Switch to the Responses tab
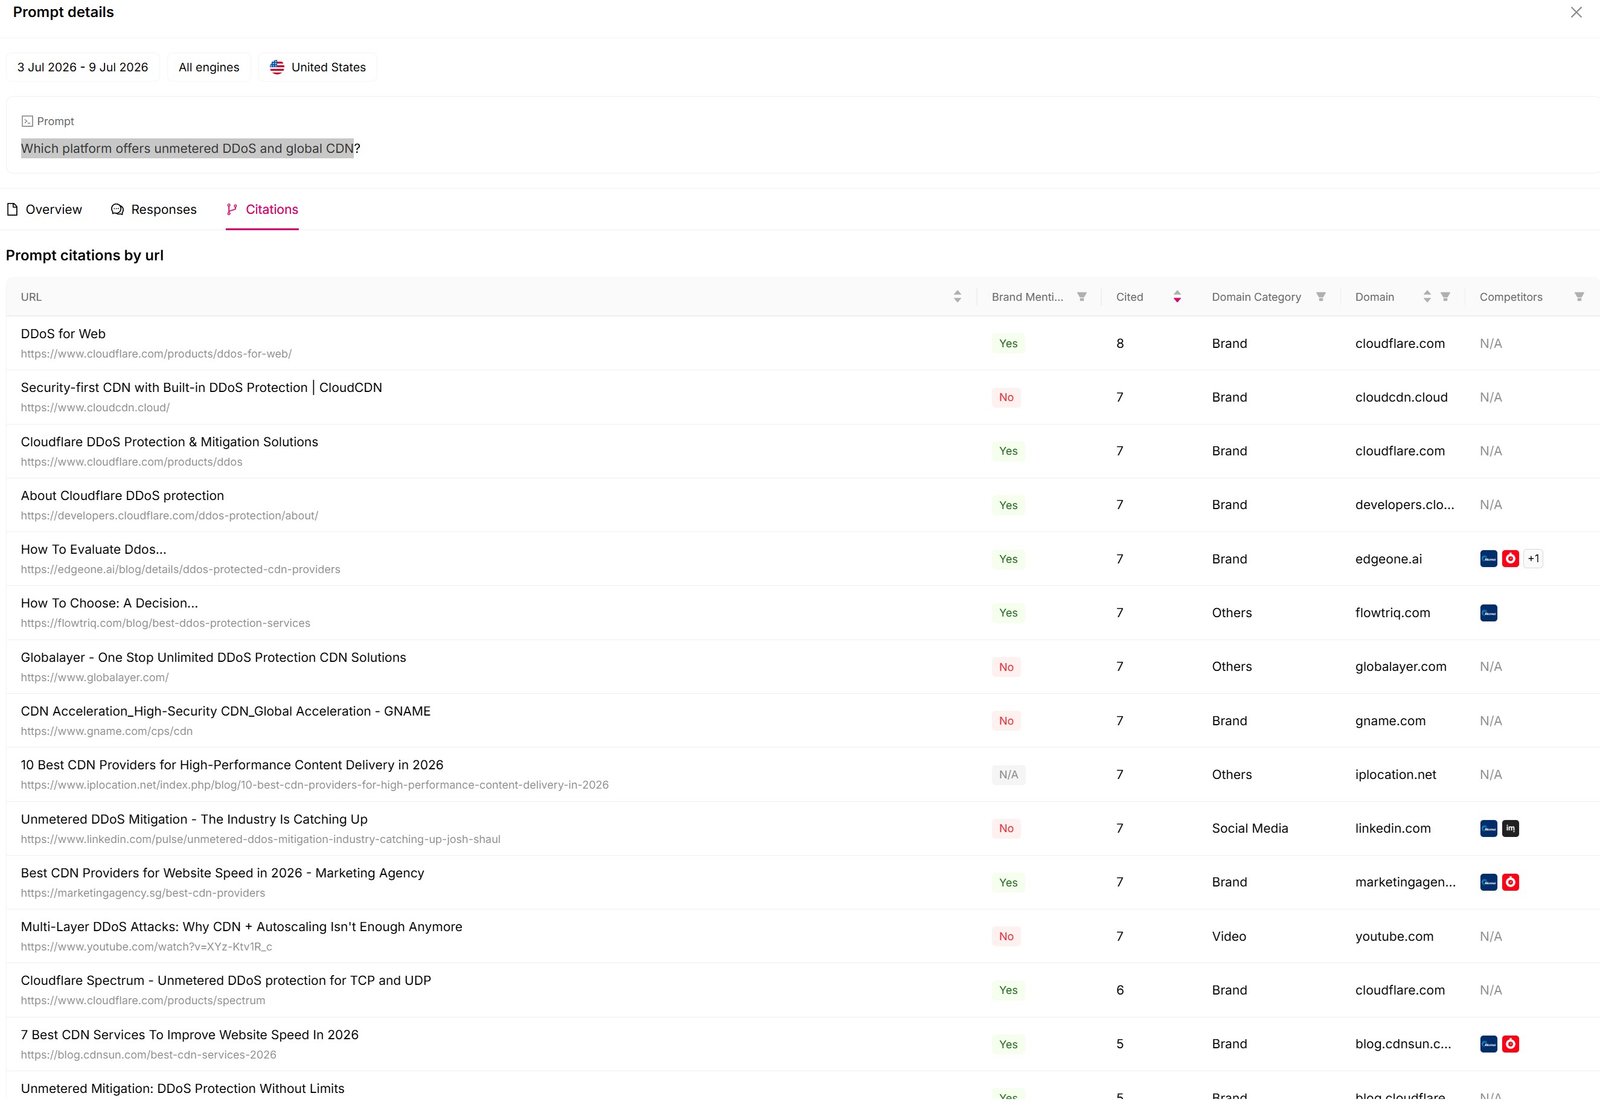This screenshot has height=1116, width=1600. [x=154, y=209]
